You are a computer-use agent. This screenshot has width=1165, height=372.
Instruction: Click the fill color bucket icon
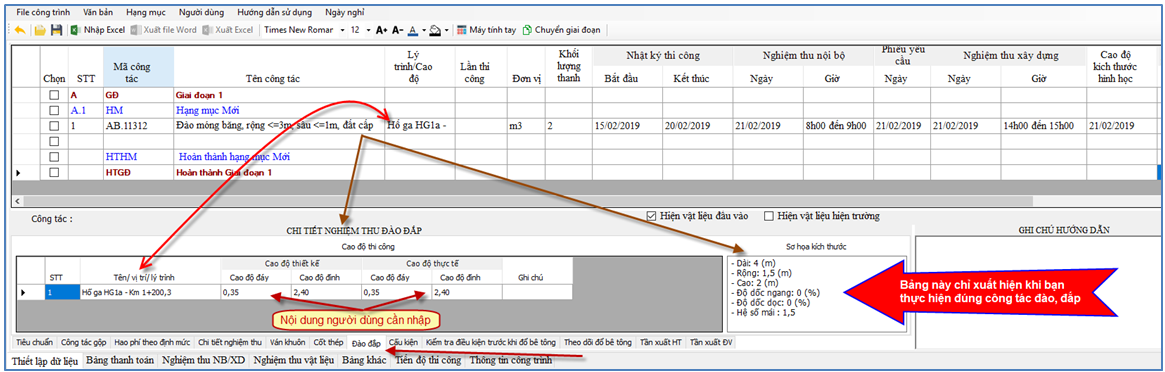[435, 30]
